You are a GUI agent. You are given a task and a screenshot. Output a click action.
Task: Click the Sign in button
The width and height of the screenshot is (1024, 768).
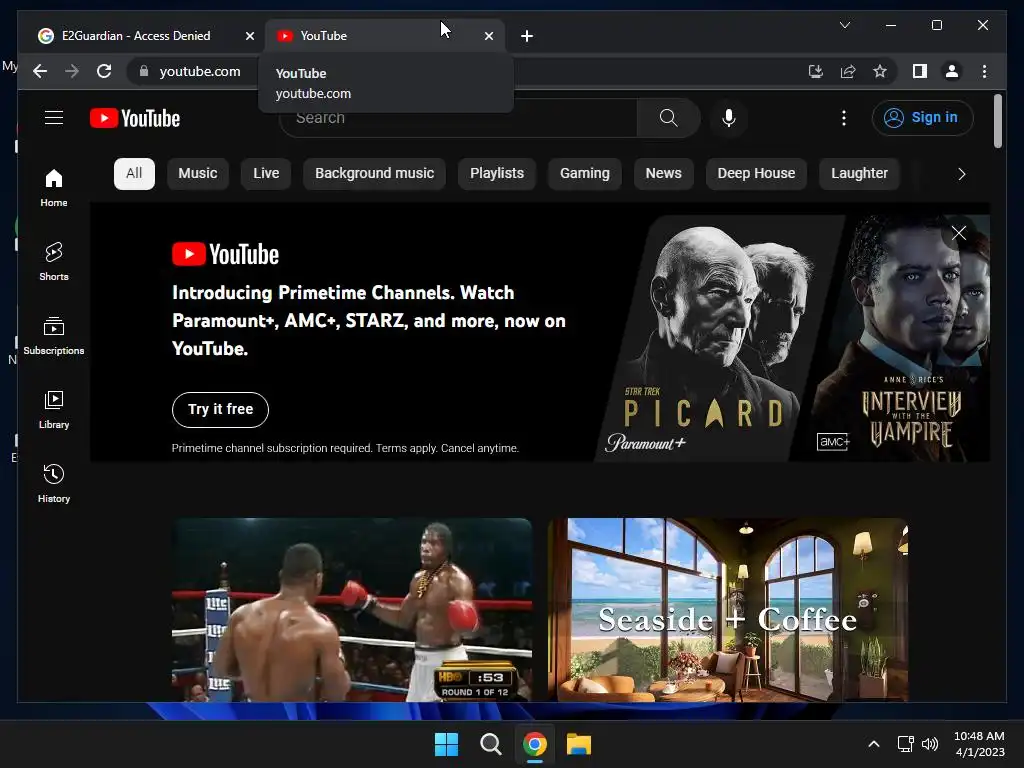(x=922, y=118)
